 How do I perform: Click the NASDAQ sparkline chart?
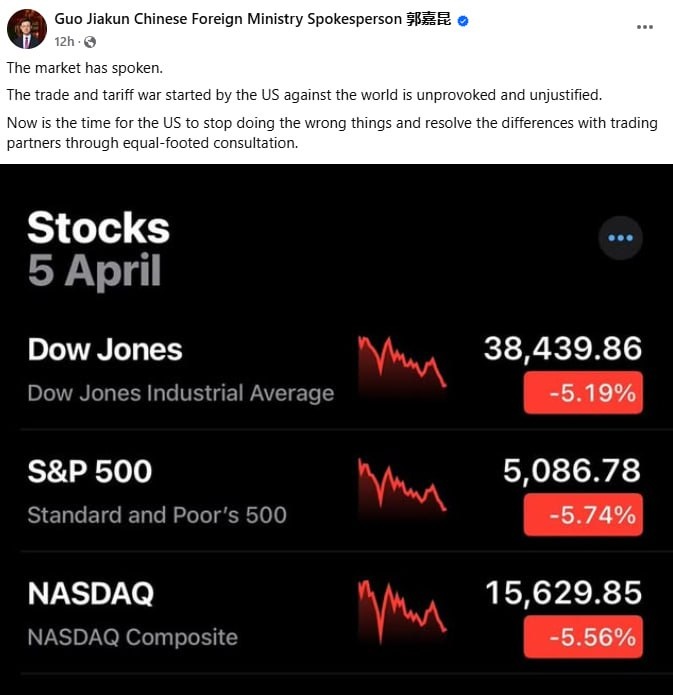(x=402, y=607)
